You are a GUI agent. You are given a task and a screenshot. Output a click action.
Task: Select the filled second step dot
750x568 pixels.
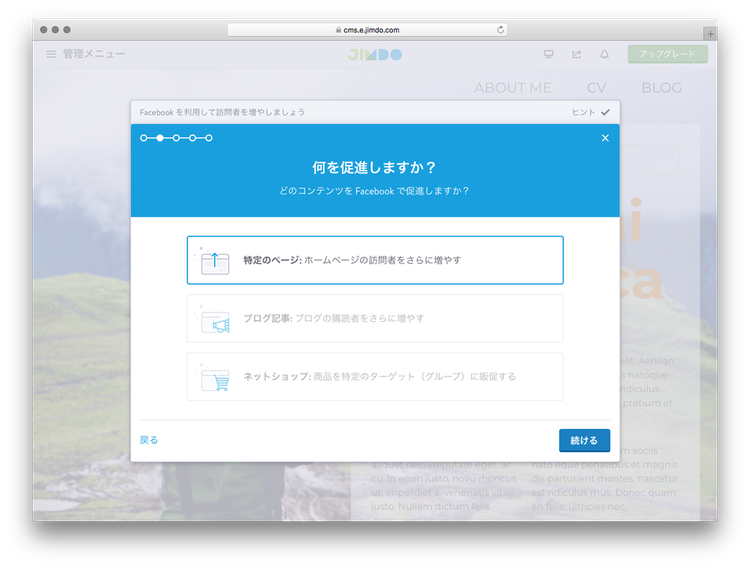tap(160, 138)
